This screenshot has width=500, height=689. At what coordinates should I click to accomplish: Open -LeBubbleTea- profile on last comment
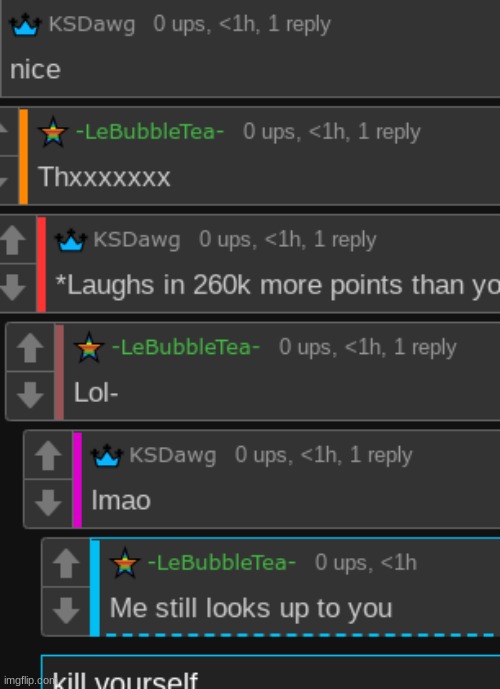point(222,562)
